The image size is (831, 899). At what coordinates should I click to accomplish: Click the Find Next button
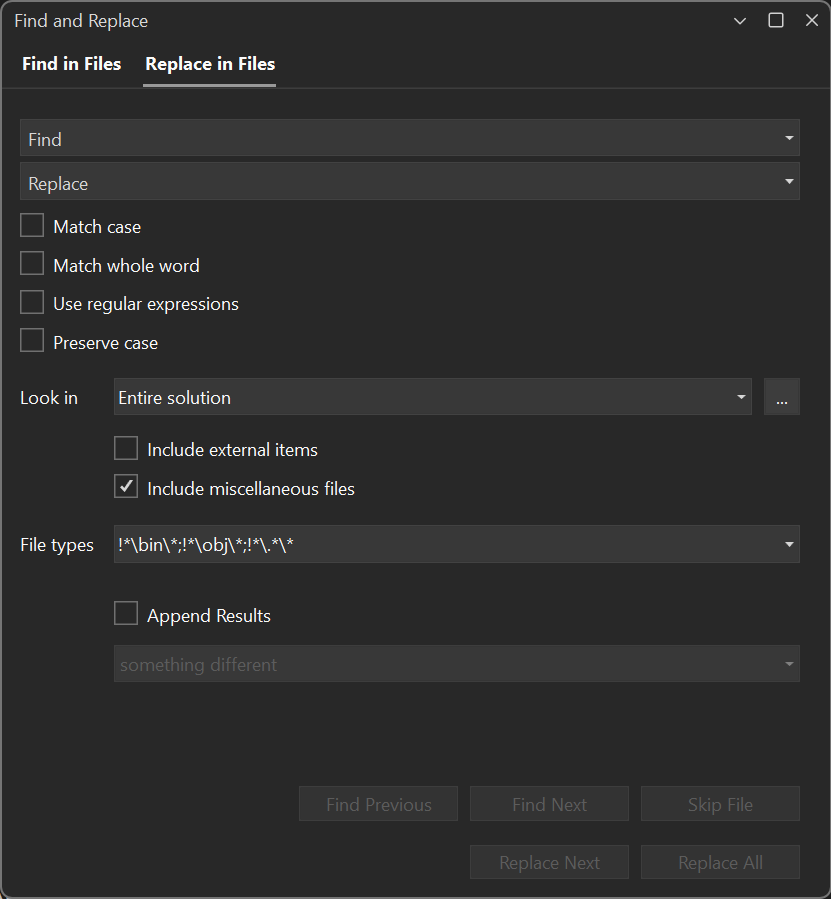(549, 803)
